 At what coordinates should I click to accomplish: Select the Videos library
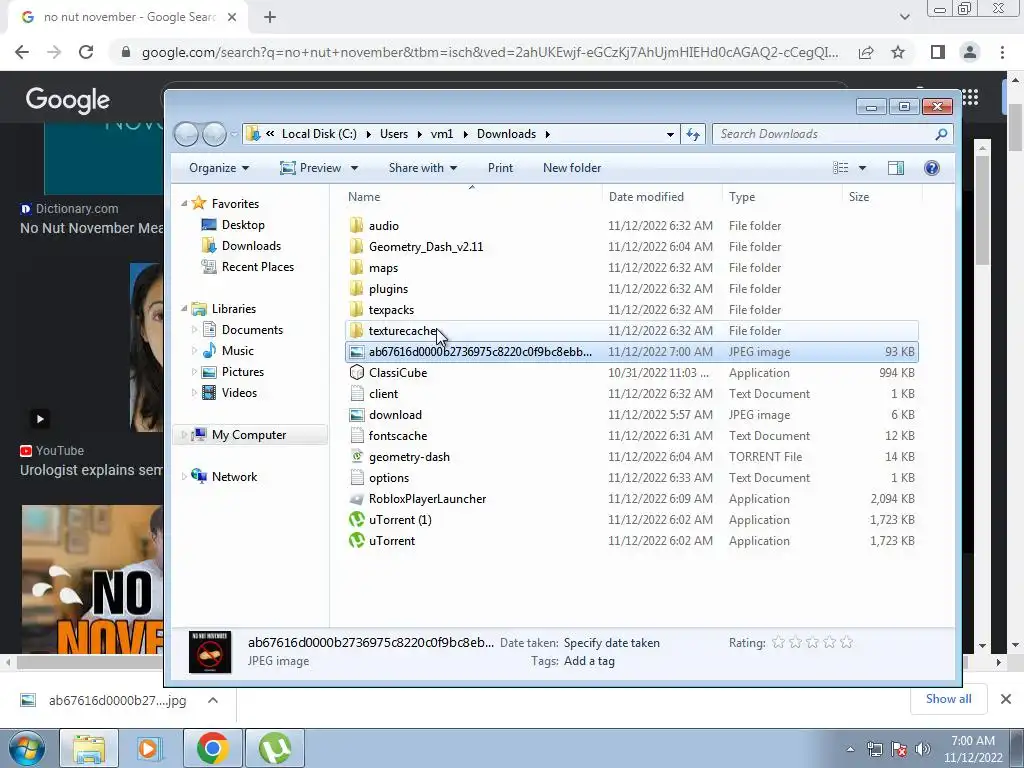tap(239, 392)
